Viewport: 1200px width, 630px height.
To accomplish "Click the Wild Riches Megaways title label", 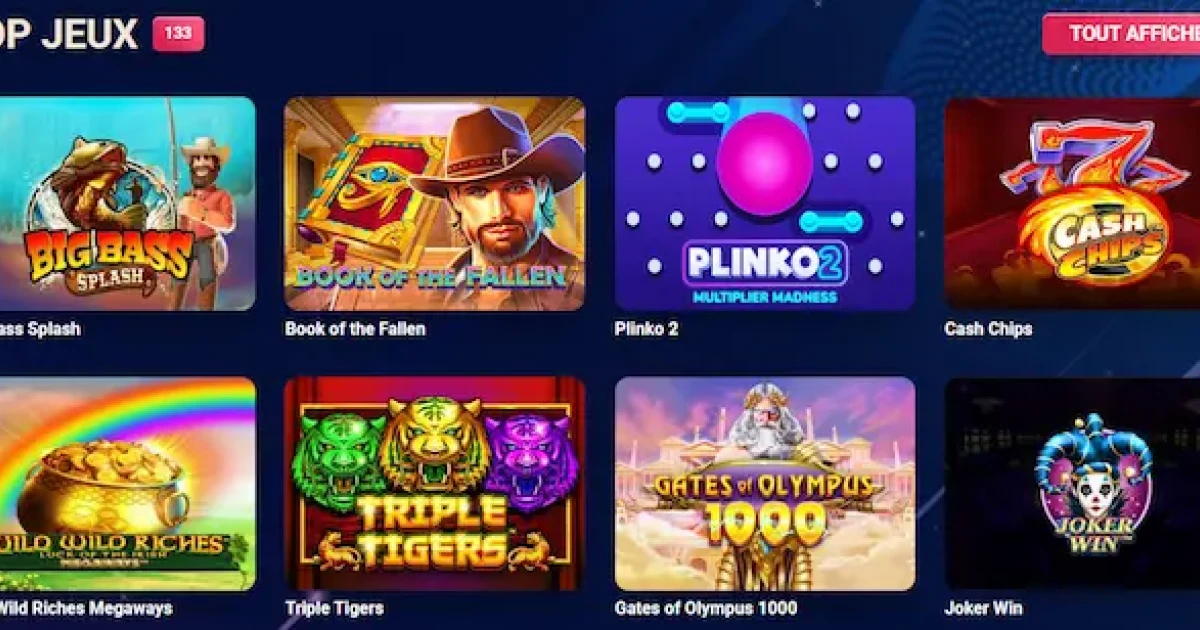I will click(x=86, y=608).
